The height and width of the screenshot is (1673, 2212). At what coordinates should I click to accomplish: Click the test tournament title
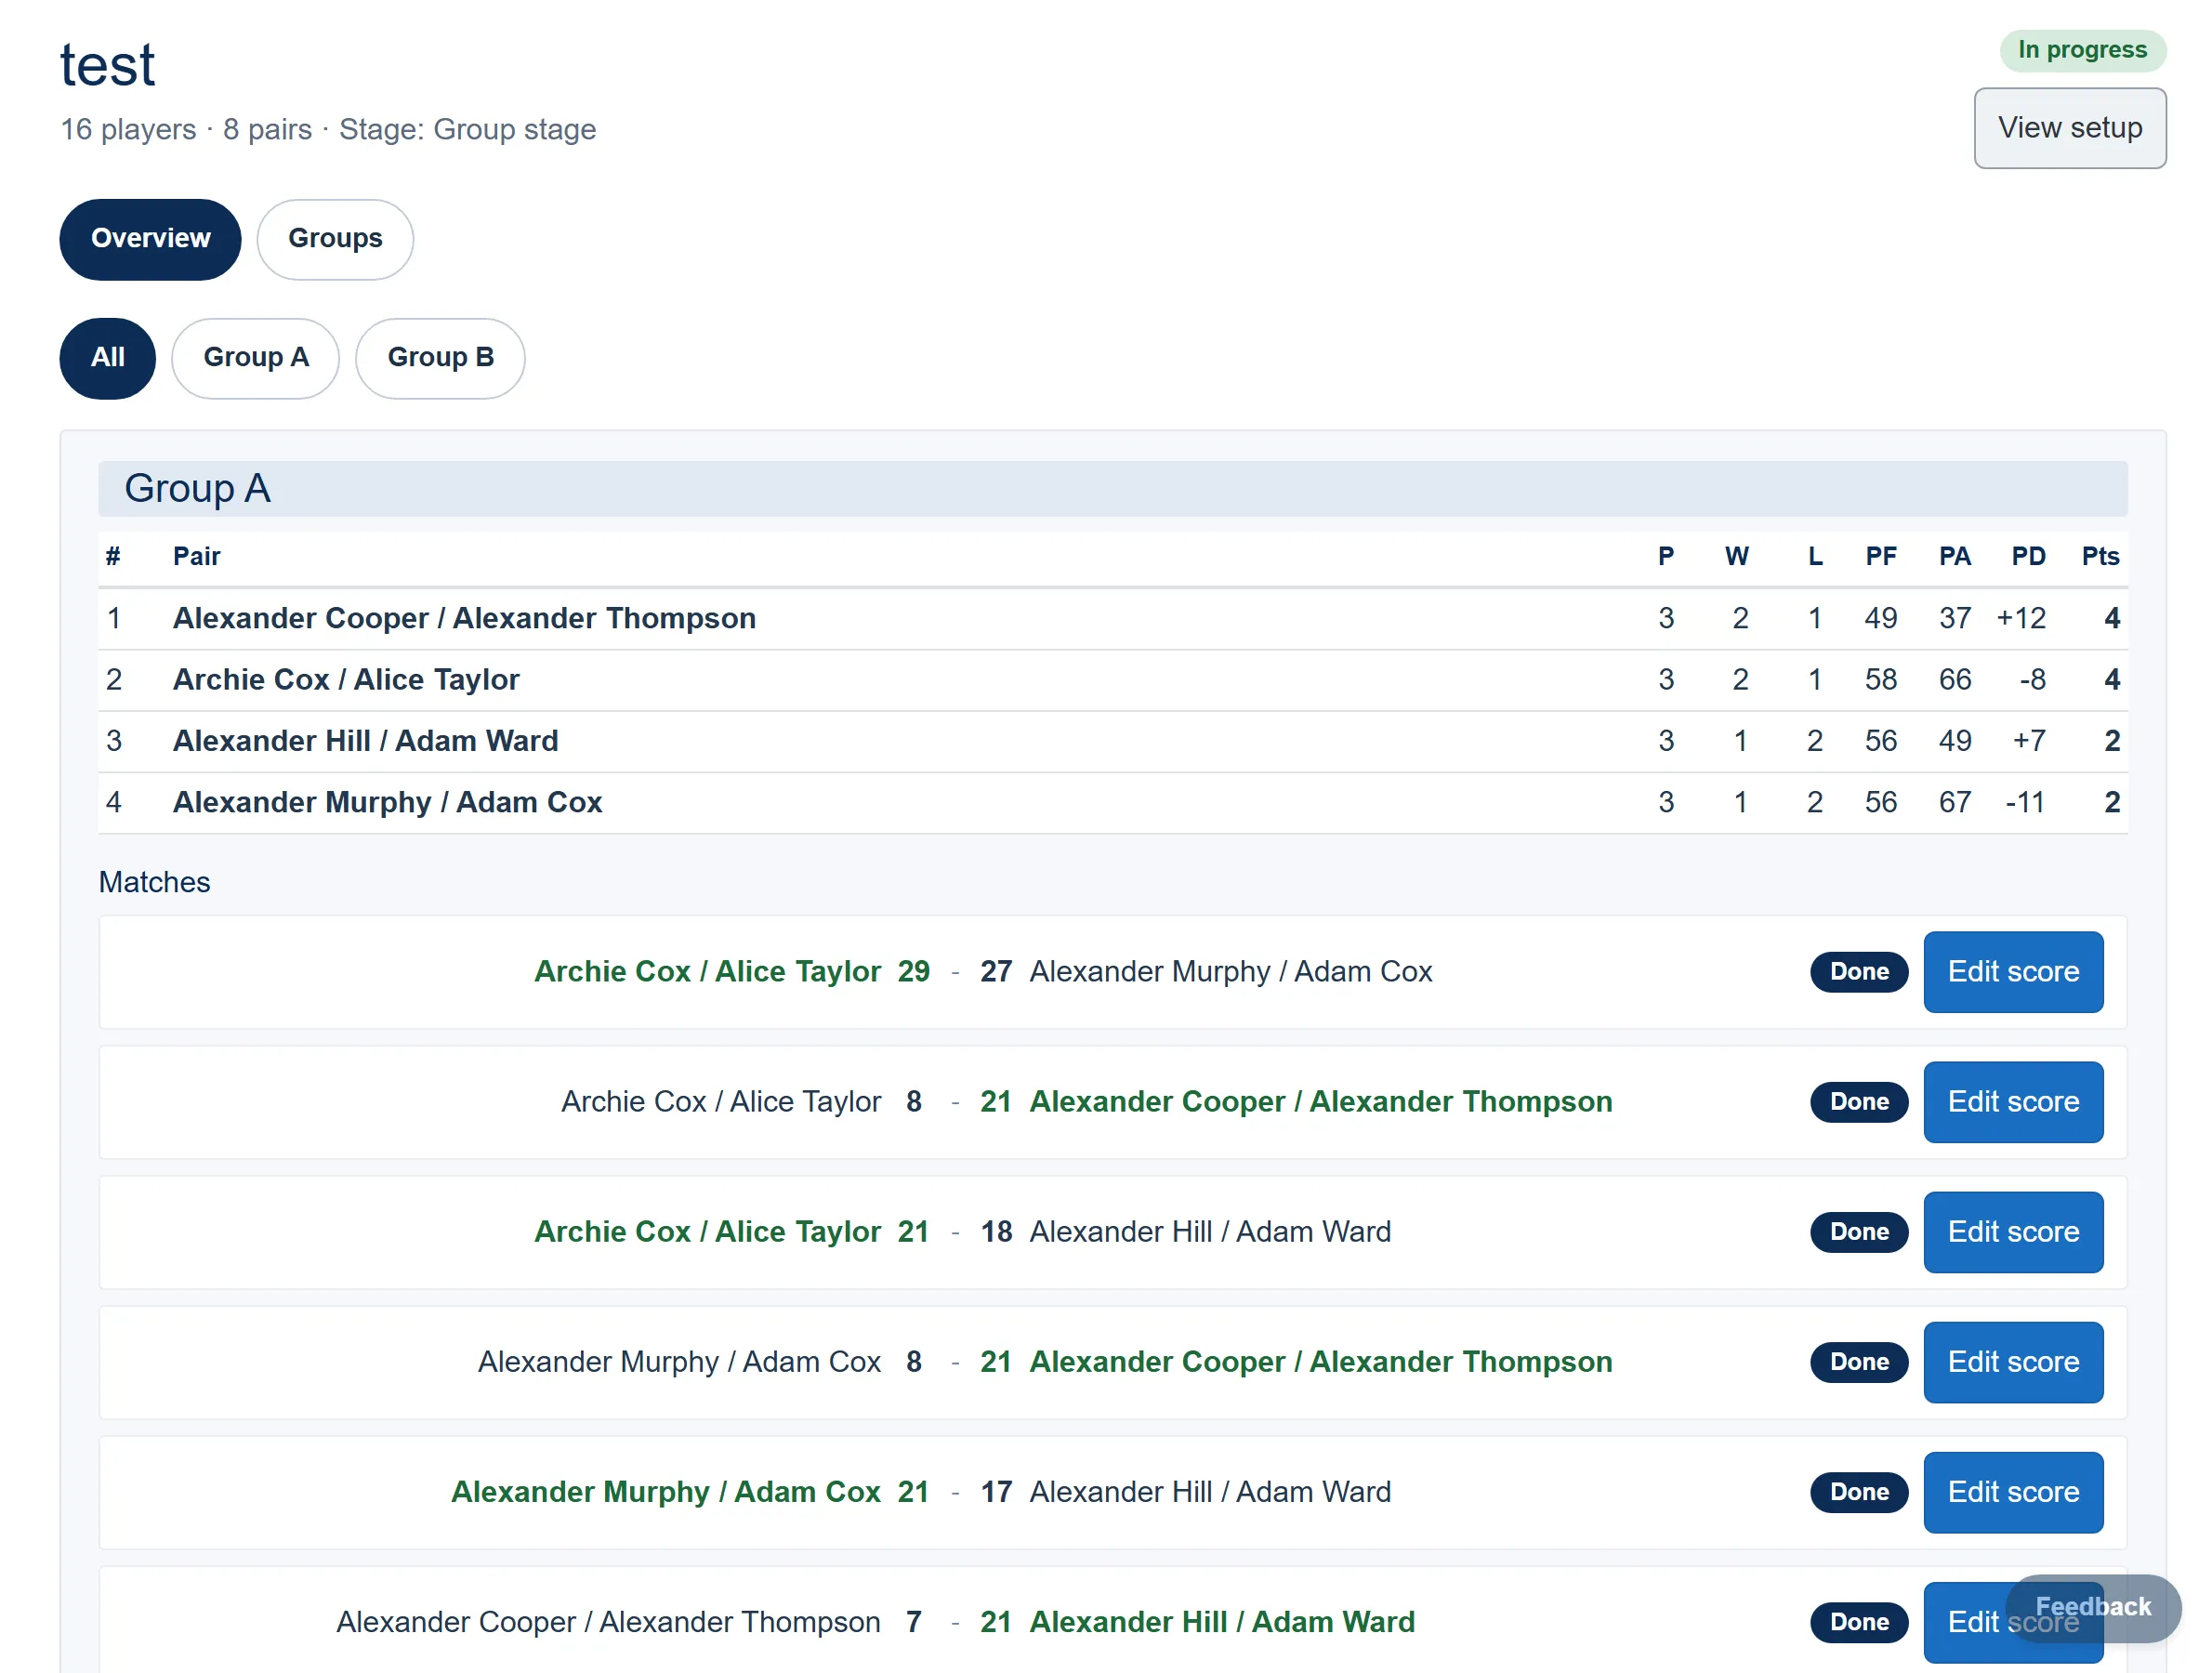pyautogui.click(x=107, y=65)
